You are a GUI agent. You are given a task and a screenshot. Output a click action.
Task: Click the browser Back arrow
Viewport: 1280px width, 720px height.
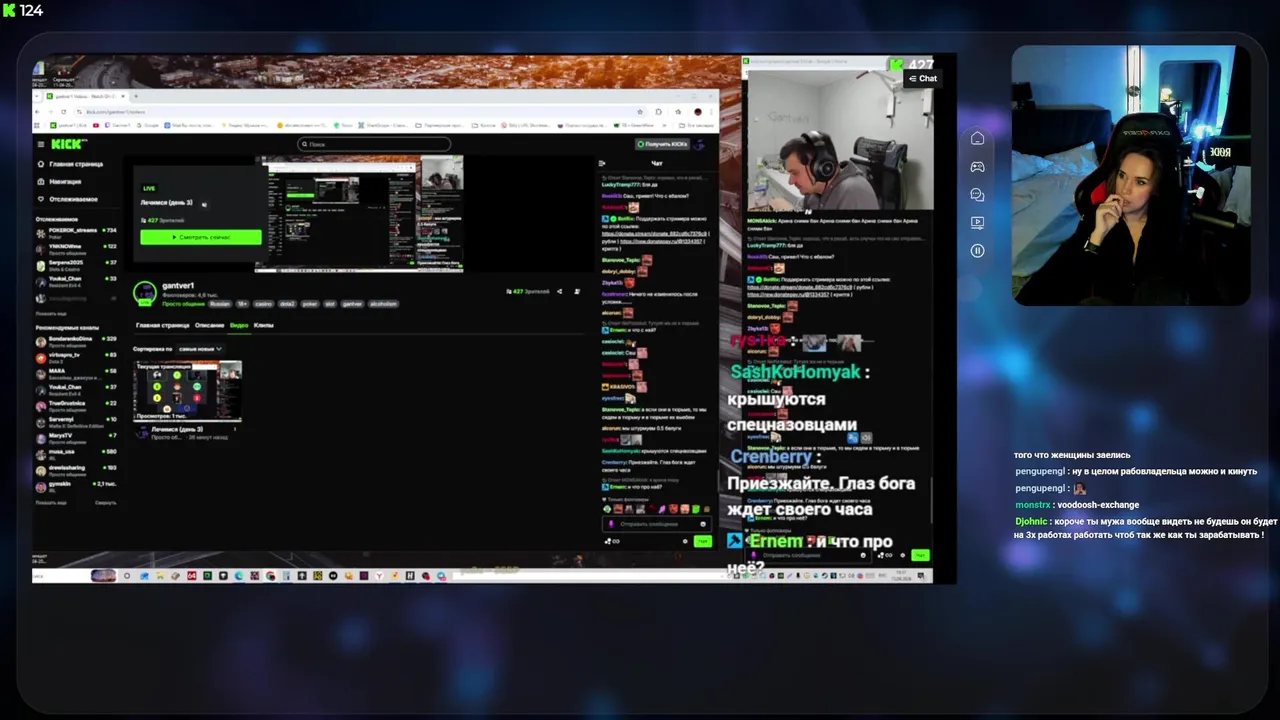38,111
